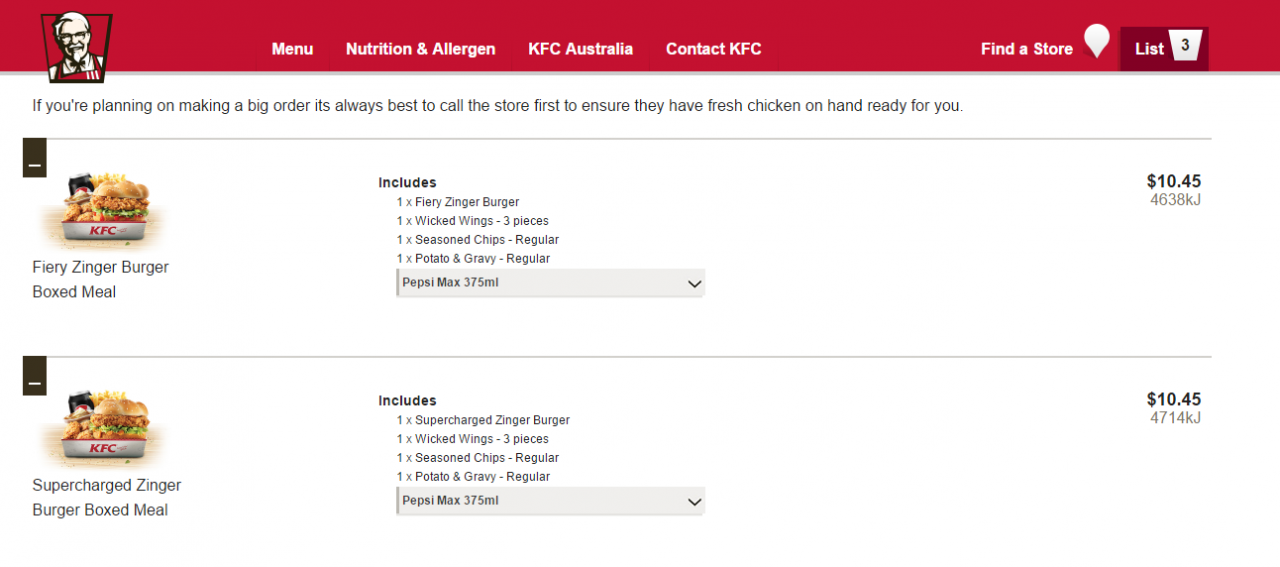Open the Fiery Zinger meal Pepsi Max dropdown

551,283
